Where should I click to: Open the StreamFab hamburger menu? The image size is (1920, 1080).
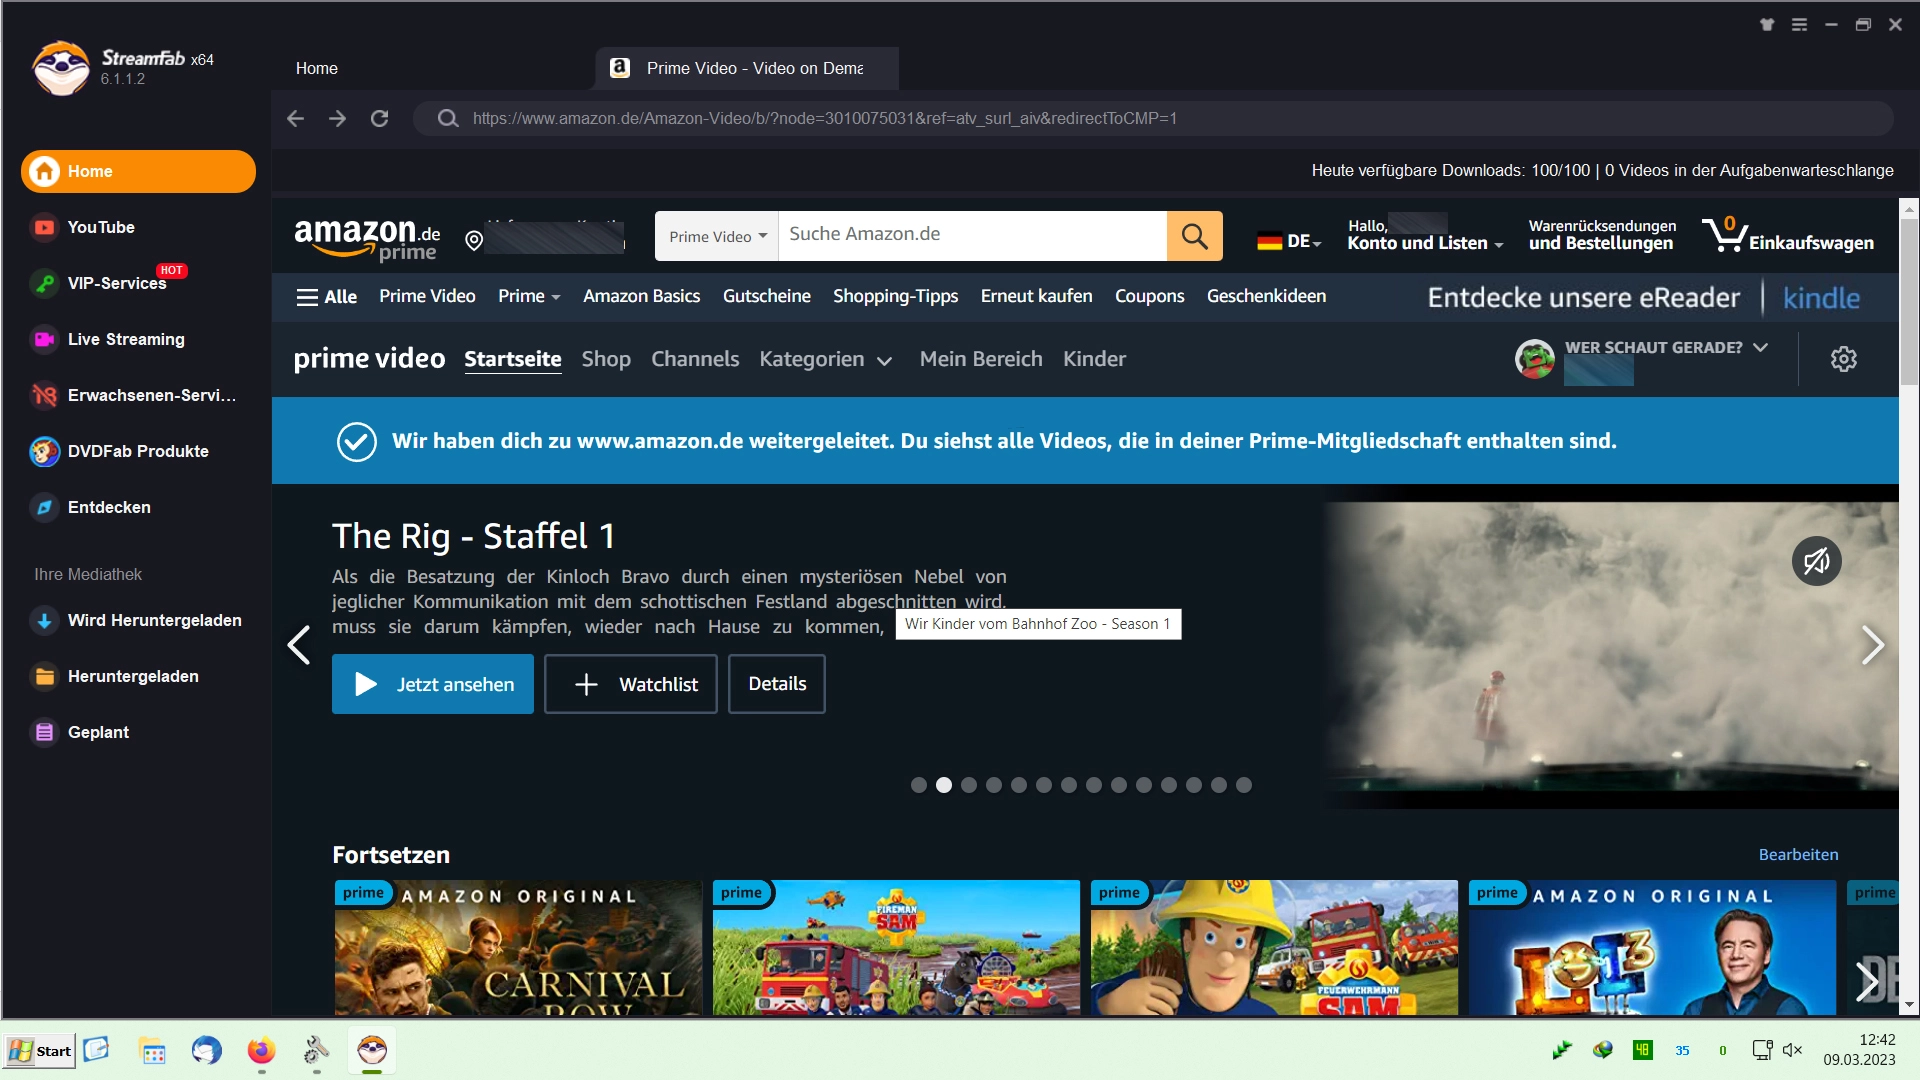click(x=1799, y=25)
